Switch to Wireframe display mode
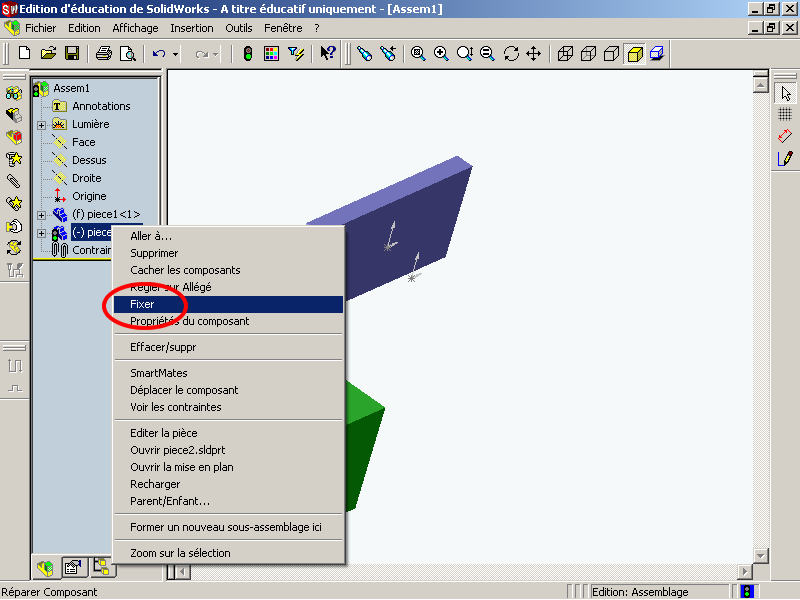Image resolution: width=800 pixels, height=600 pixels. [565, 53]
